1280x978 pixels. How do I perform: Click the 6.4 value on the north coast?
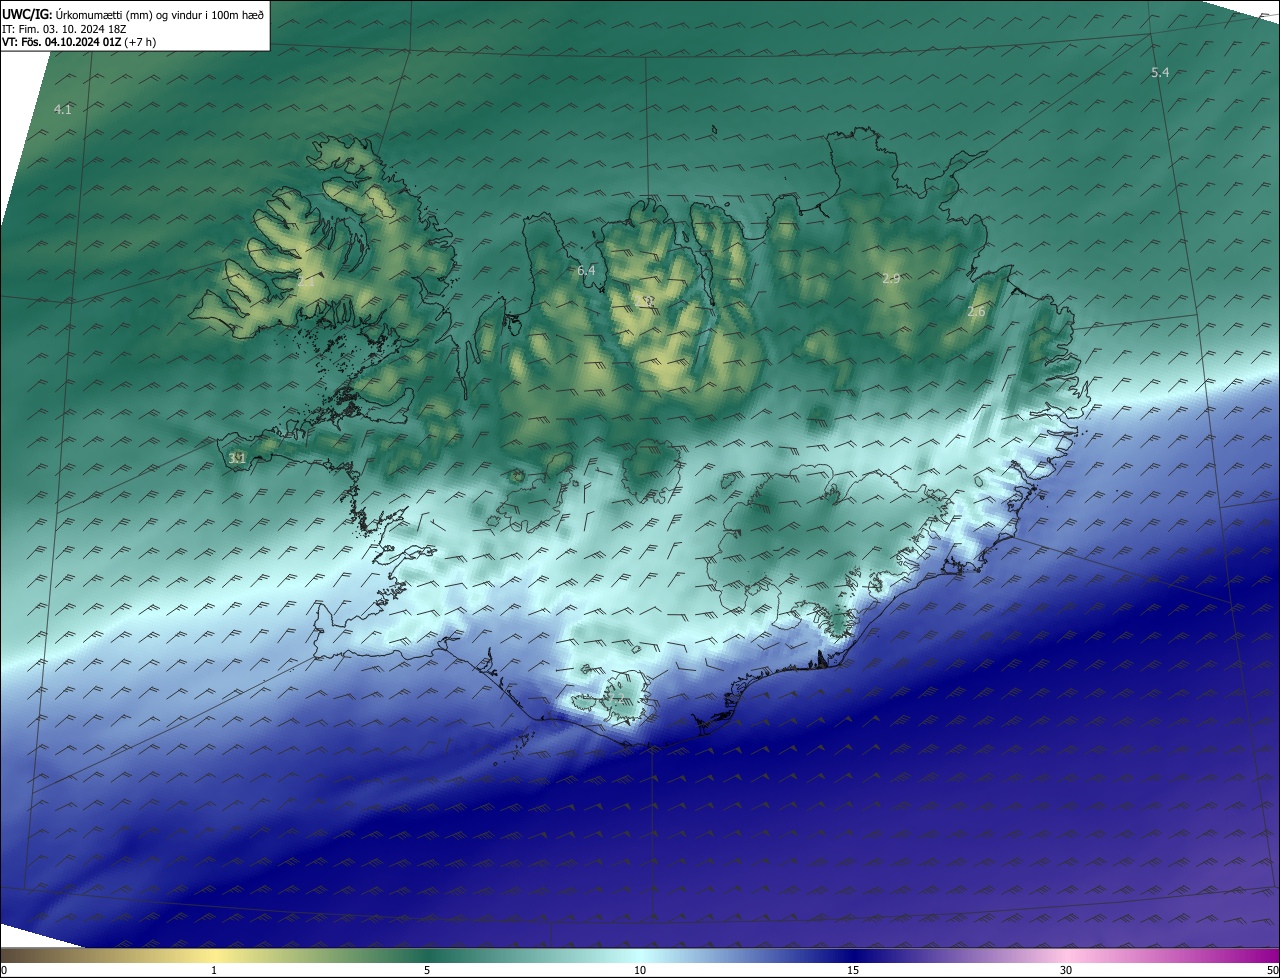click(586, 270)
